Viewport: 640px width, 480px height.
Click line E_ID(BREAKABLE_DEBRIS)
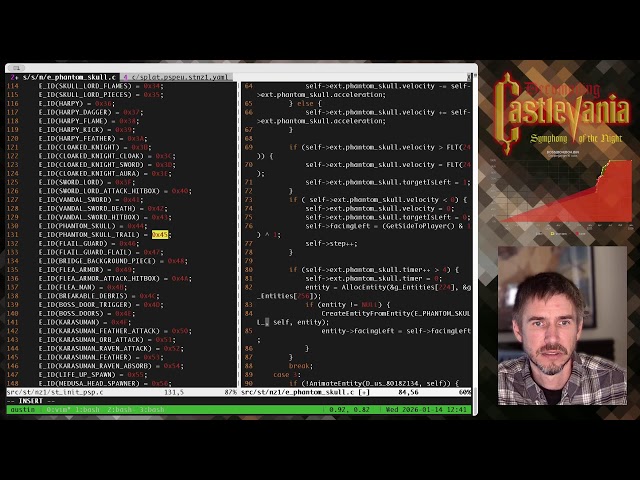tap(99, 296)
